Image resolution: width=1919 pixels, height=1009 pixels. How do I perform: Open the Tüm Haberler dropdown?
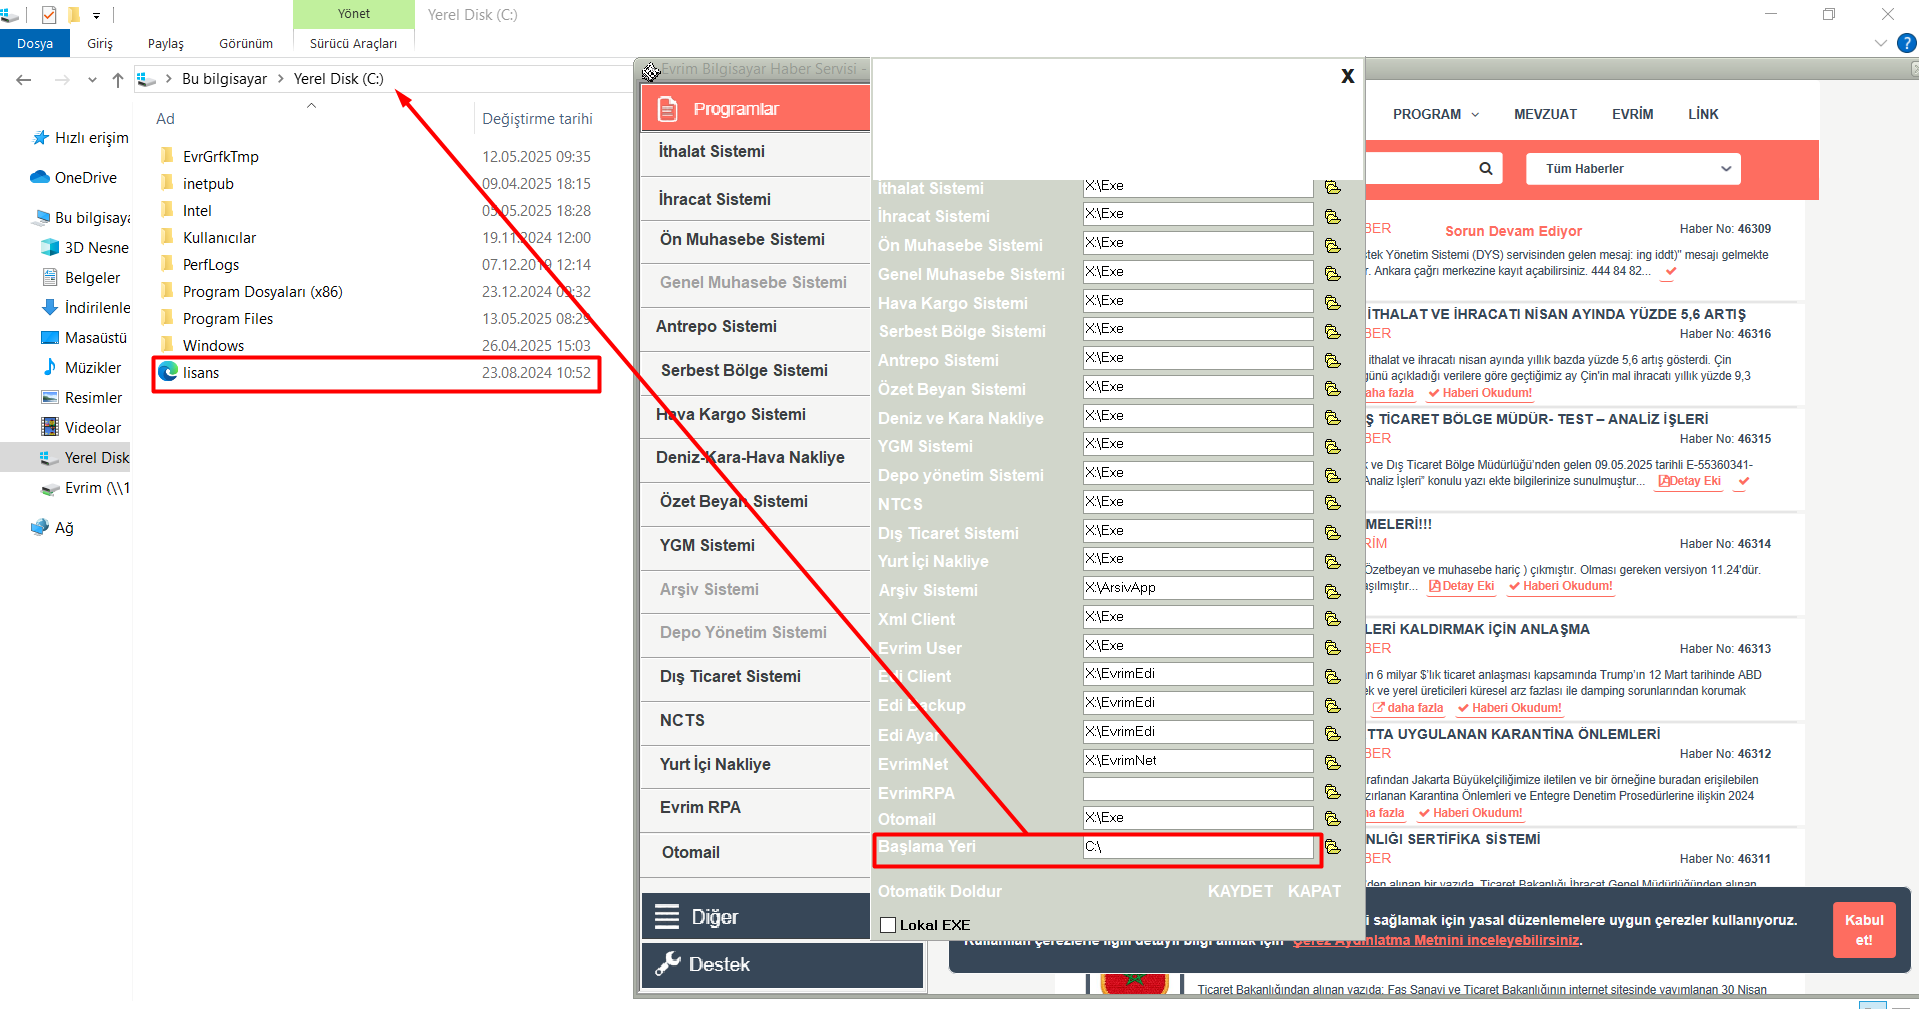click(1633, 168)
